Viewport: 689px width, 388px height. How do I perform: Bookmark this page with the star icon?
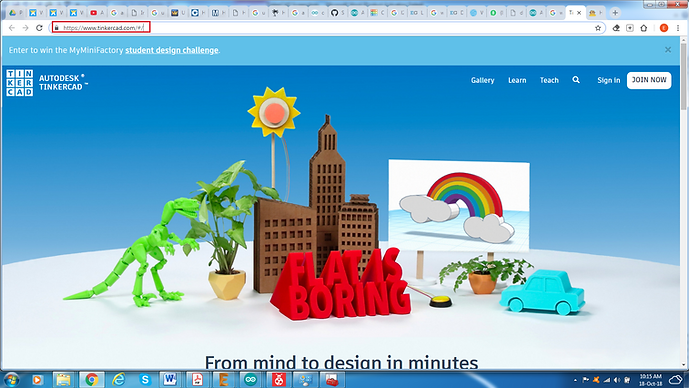598,28
